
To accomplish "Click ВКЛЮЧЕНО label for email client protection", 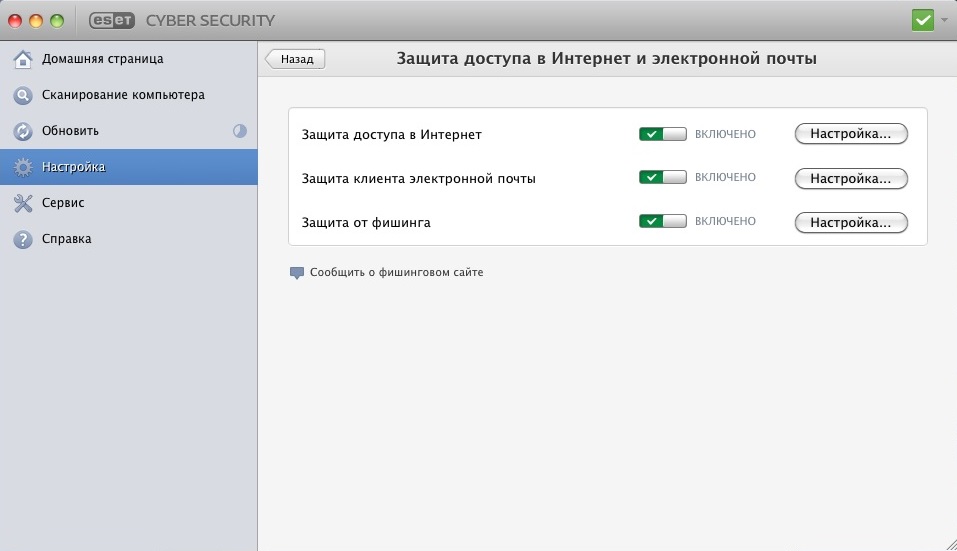I will click(x=725, y=178).
